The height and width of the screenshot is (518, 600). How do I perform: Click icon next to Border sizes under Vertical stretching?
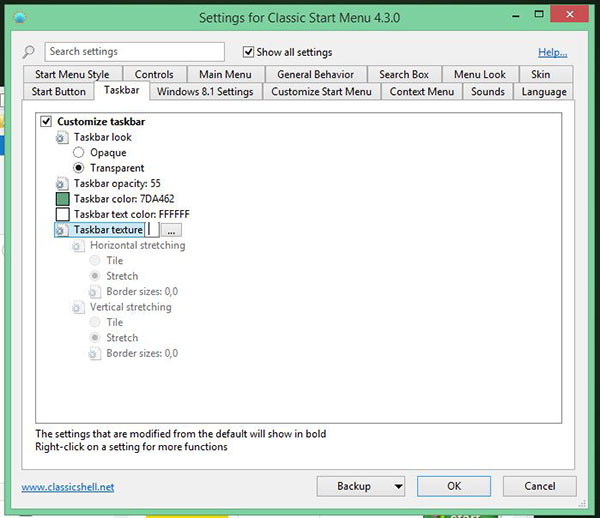(x=95, y=353)
